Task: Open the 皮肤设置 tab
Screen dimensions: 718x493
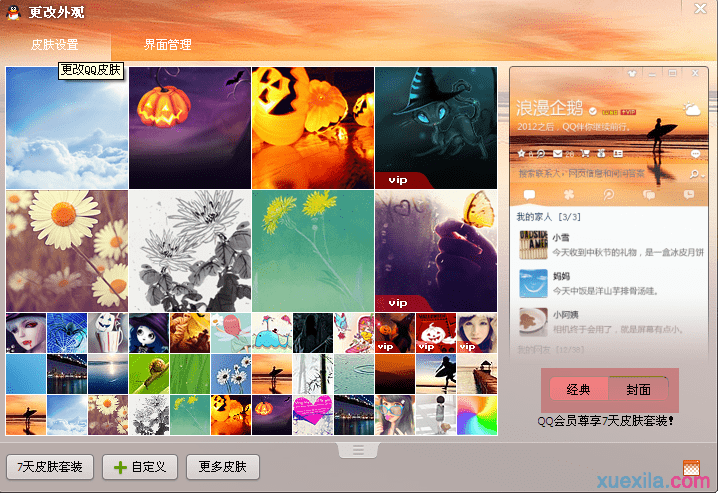Action: coord(54,45)
